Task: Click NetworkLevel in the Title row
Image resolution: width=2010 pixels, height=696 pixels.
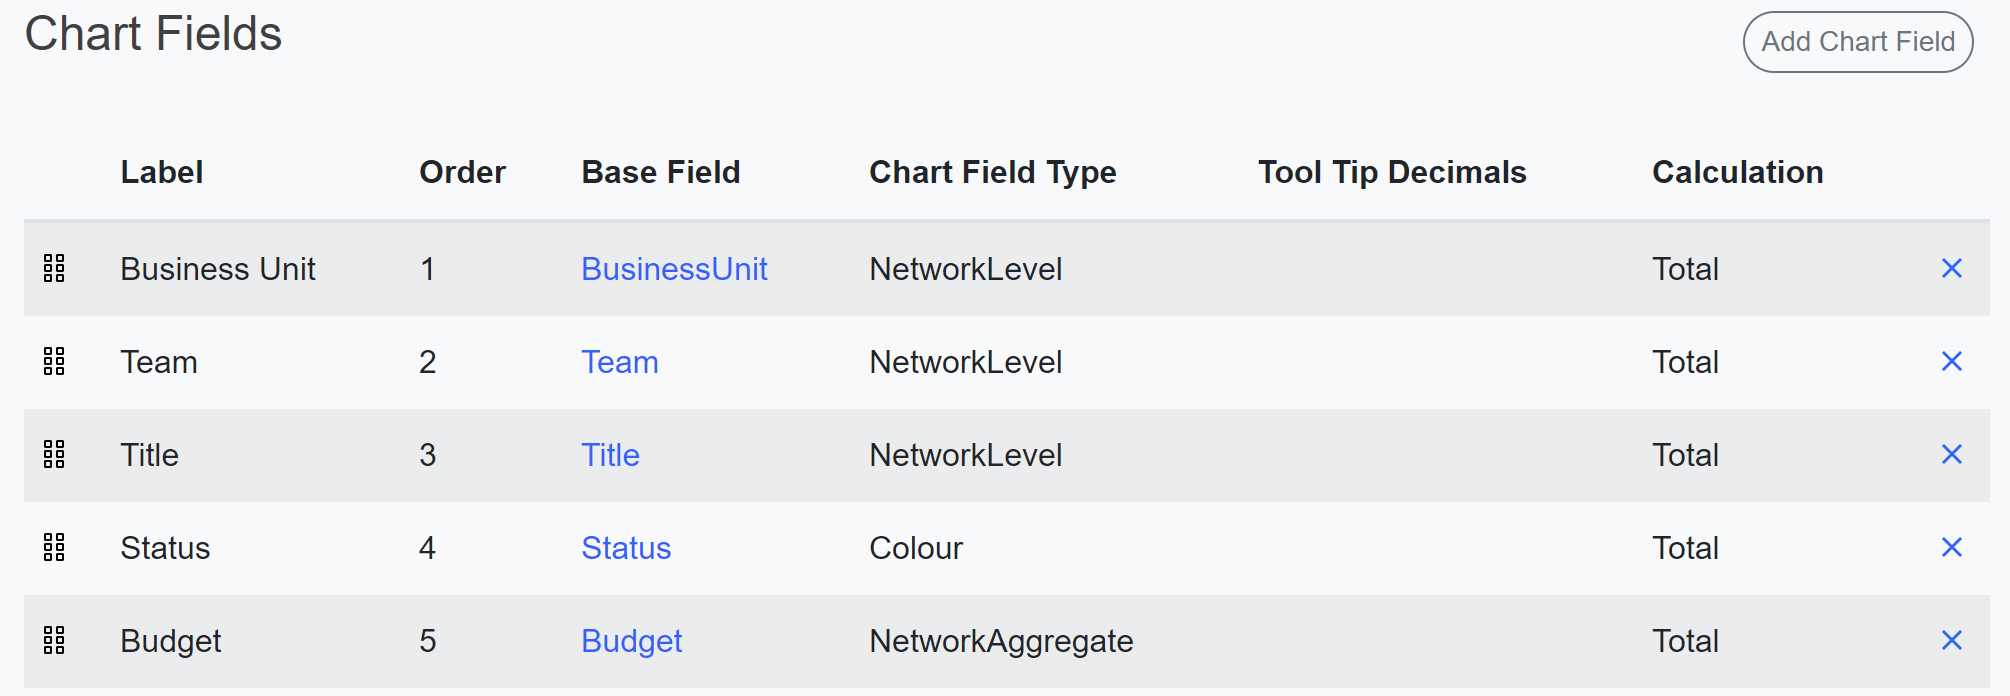Action: pyautogui.click(x=966, y=455)
